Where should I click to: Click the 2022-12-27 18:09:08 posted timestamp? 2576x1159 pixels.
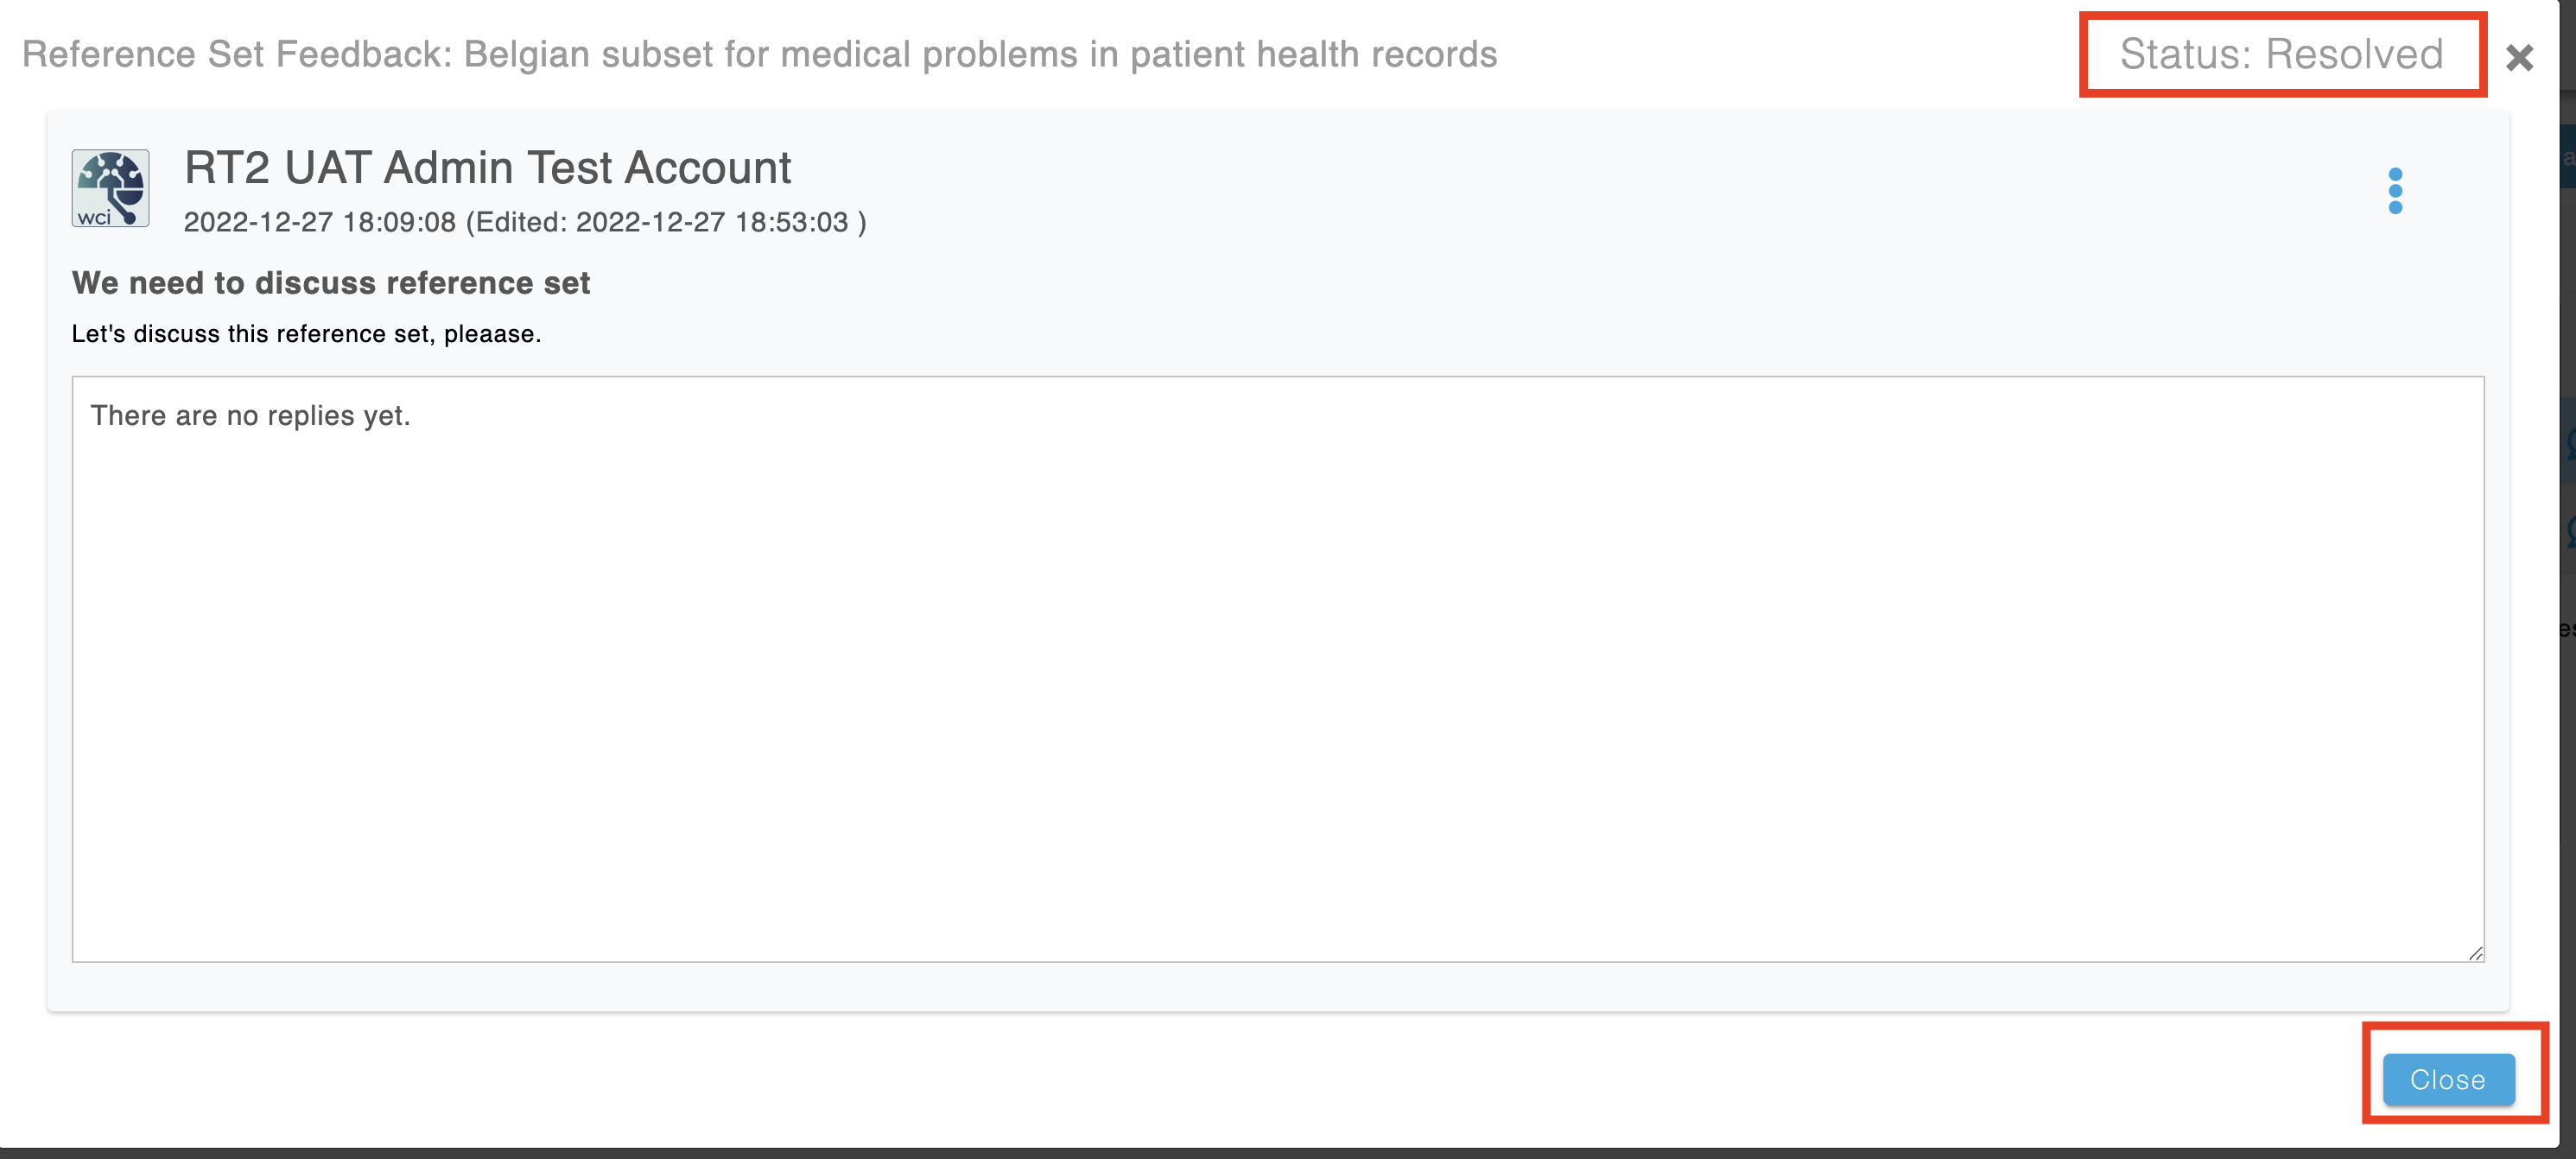coord(319,222)
